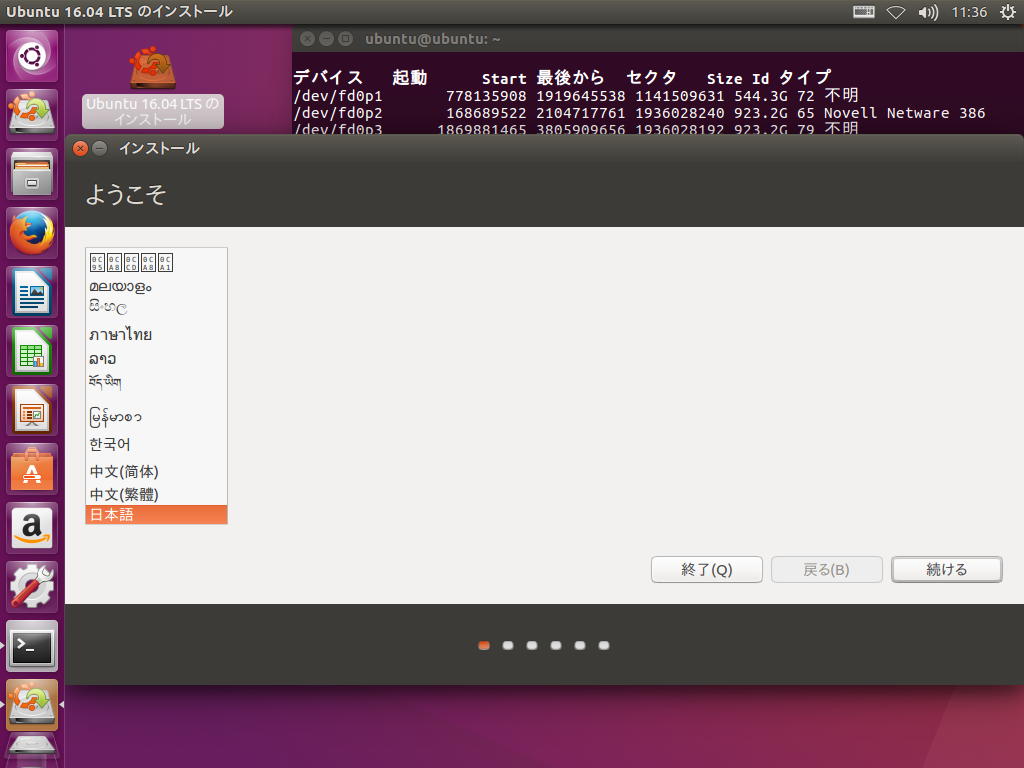Select the language shown as unrendered boxes
The image size is (1024, 768).
[x=157, y=262]
